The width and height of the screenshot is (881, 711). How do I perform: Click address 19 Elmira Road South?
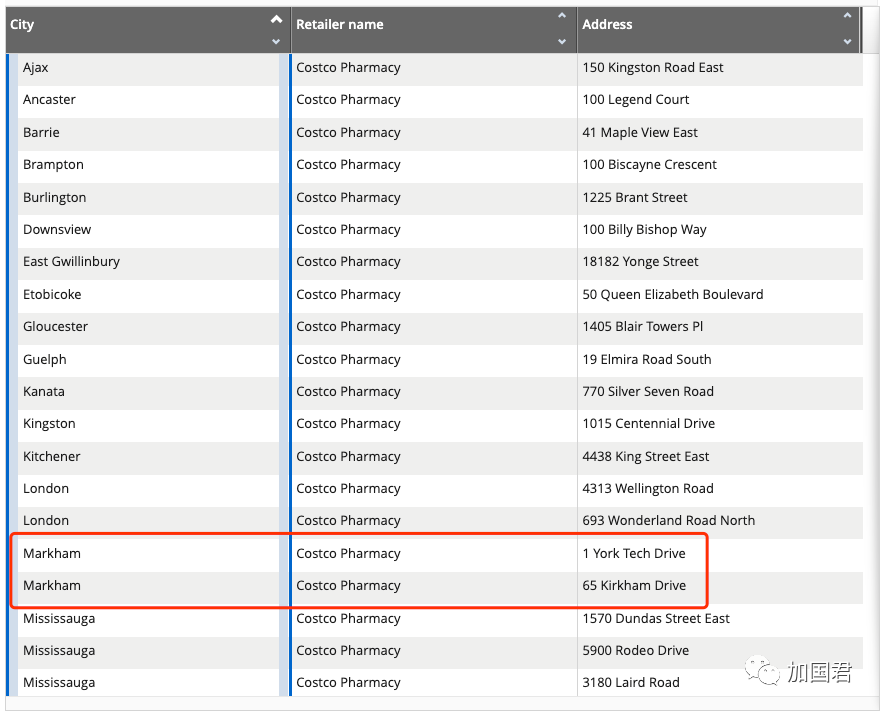647,359
